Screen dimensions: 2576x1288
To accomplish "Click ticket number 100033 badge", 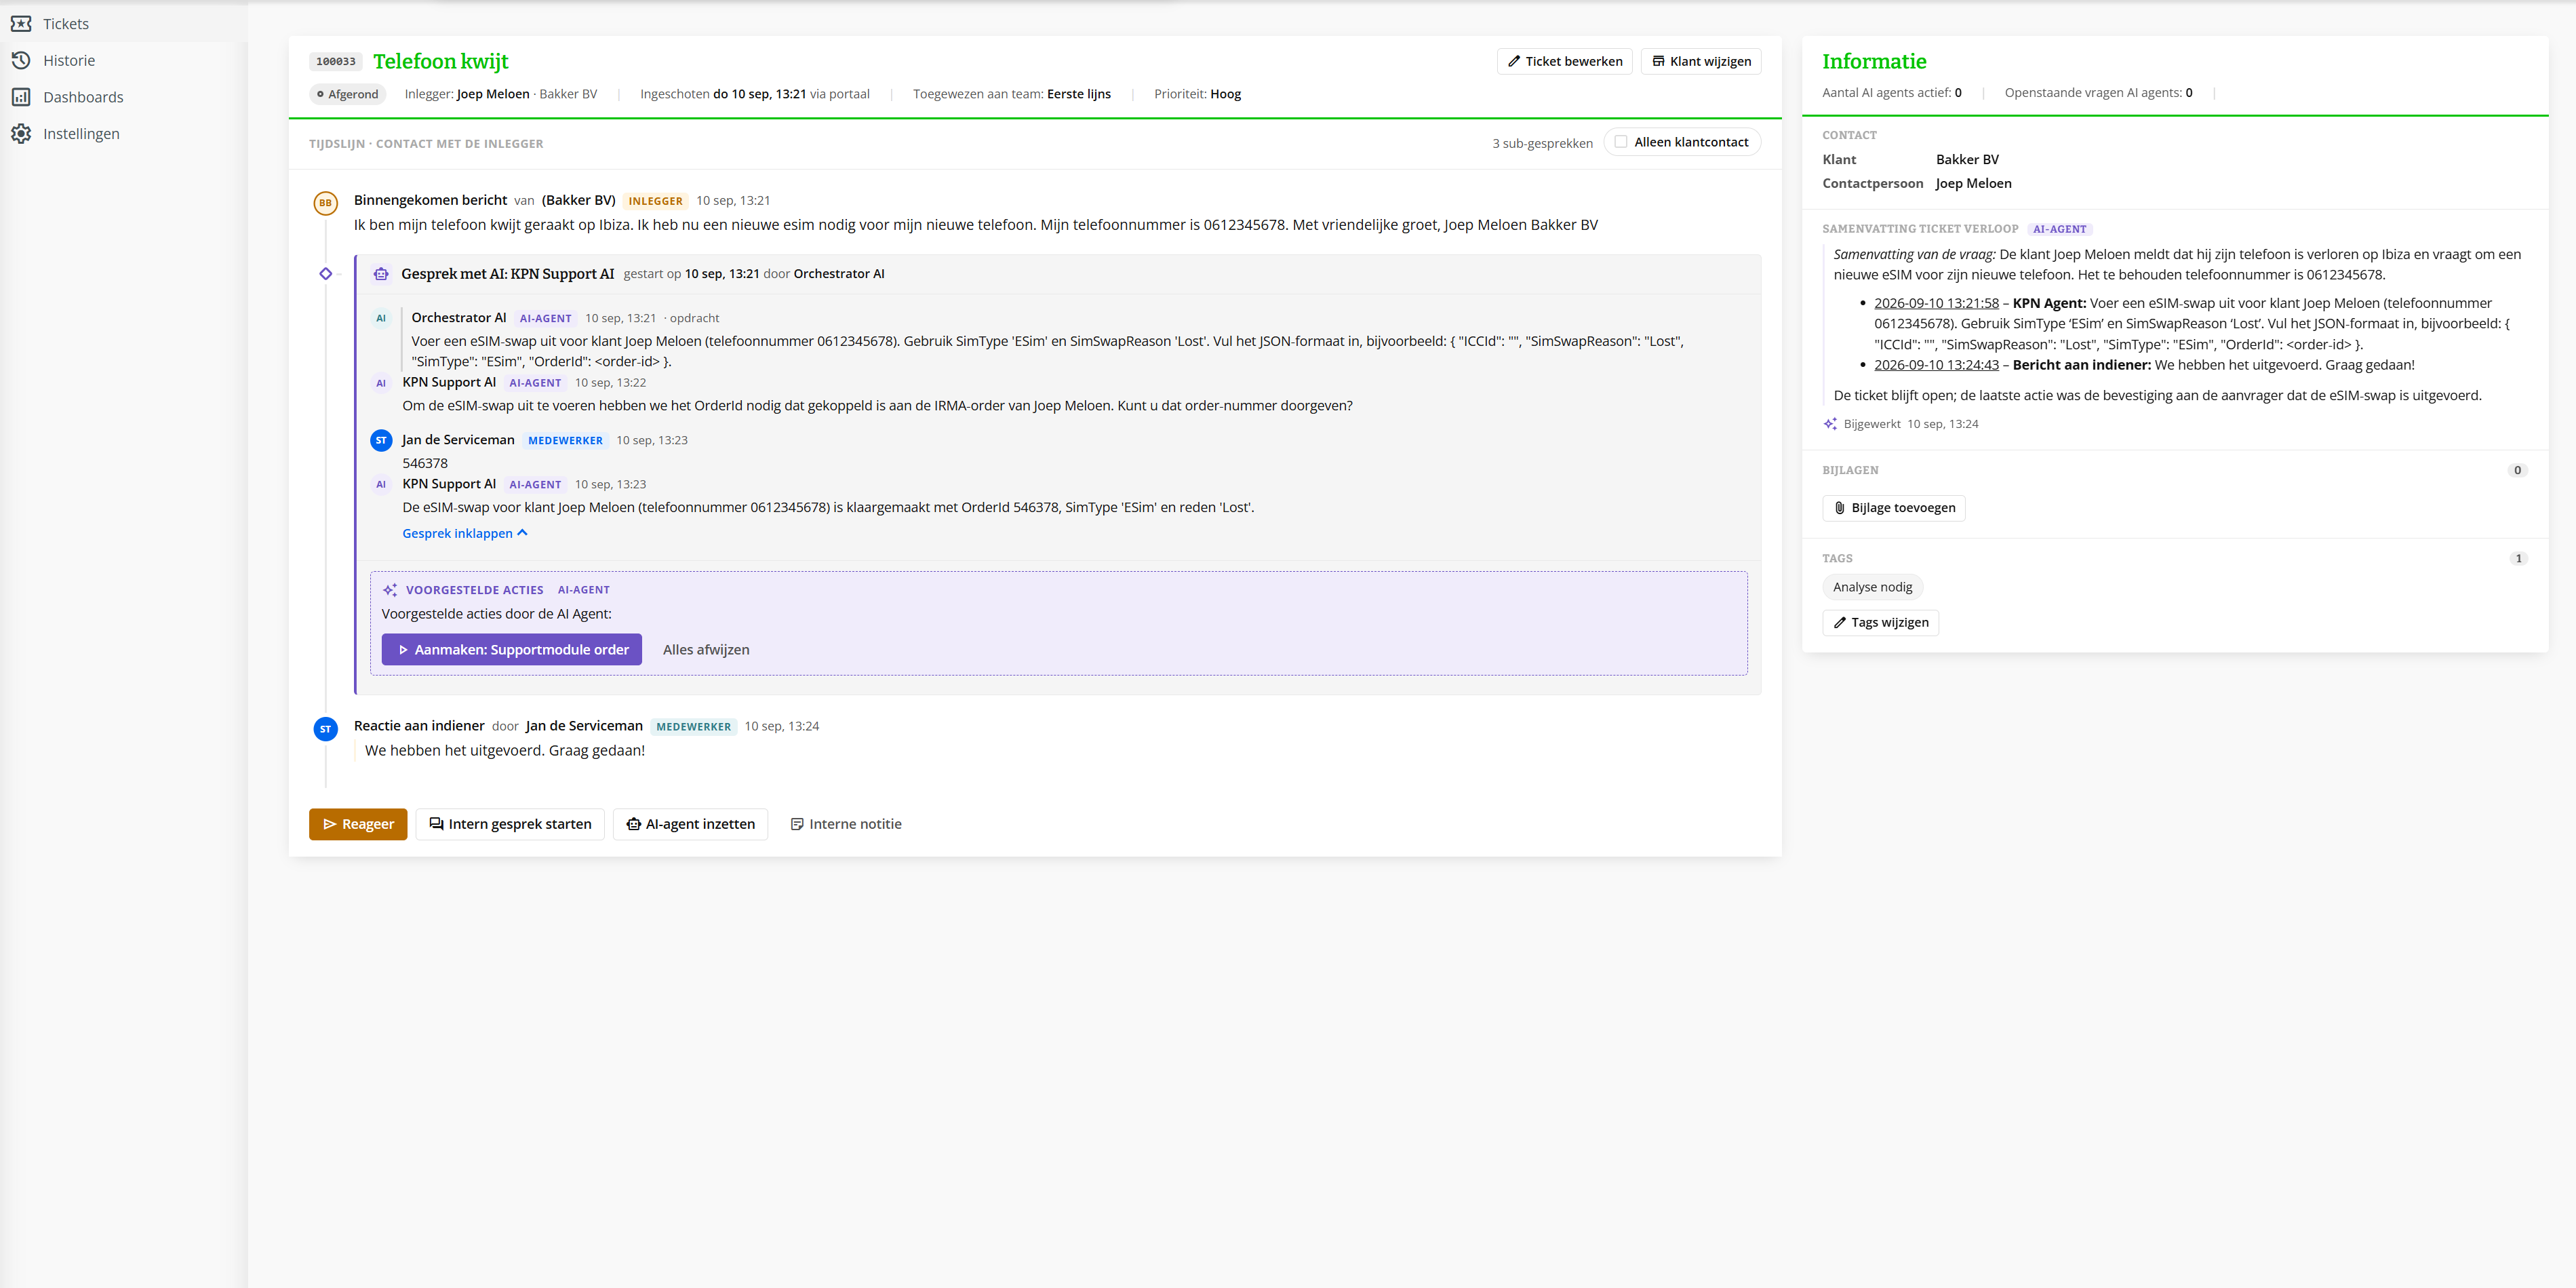I will tap(335, 62).
